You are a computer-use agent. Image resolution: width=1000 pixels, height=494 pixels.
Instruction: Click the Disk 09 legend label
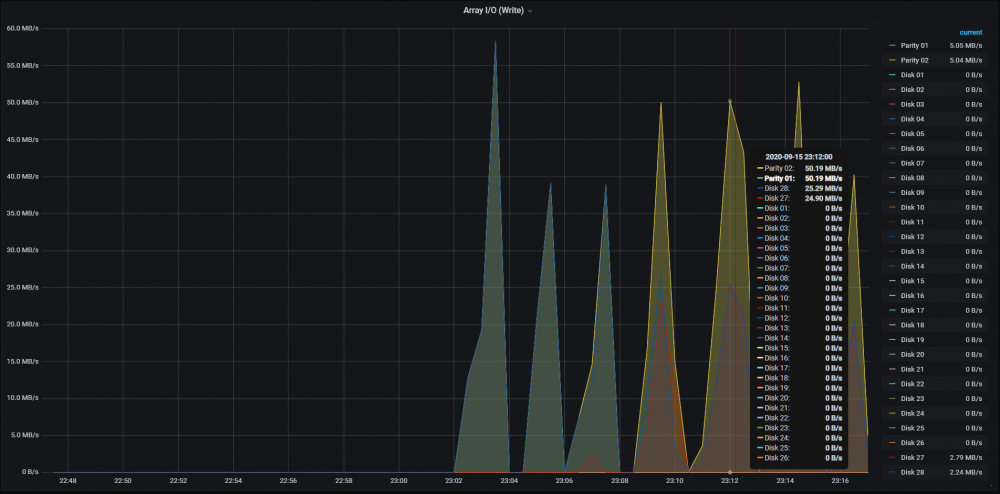coord(912,193)
